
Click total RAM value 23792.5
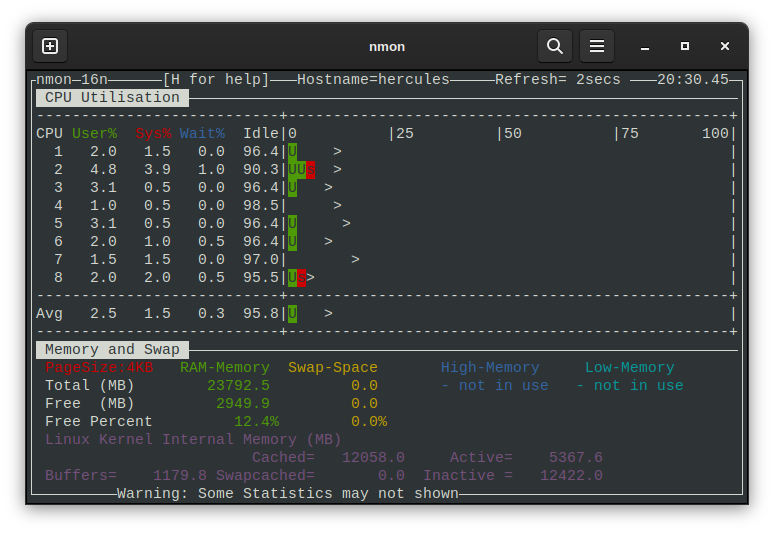click(238, 386)
